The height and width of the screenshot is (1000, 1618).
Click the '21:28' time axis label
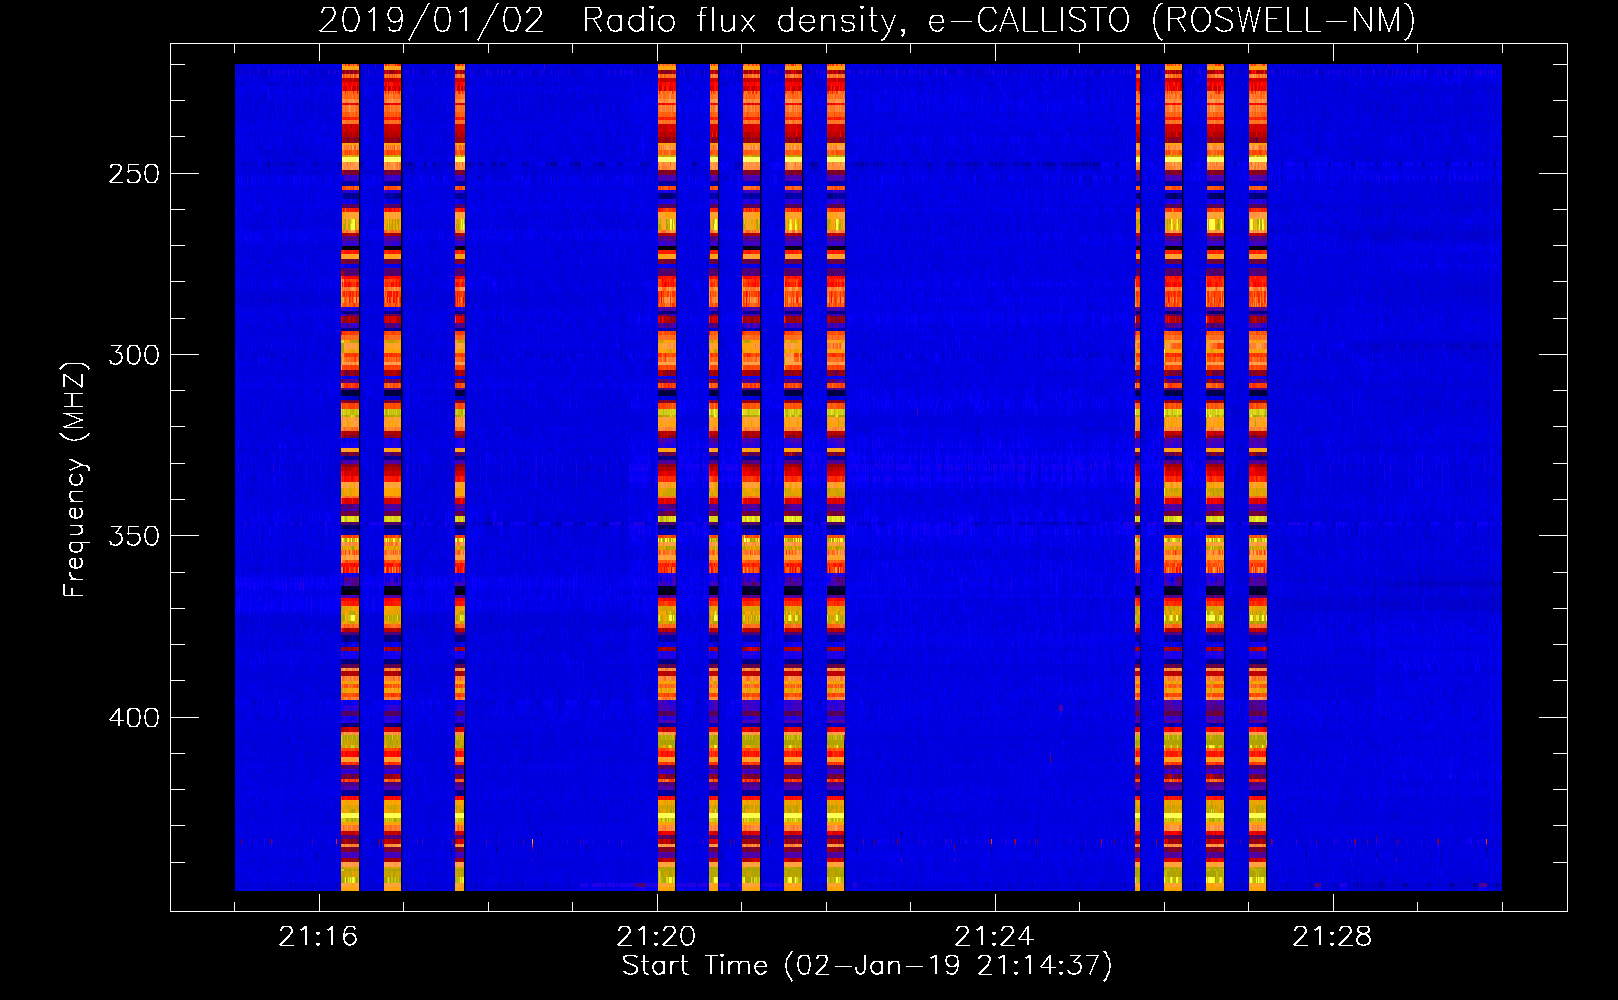pos(1332,937)
